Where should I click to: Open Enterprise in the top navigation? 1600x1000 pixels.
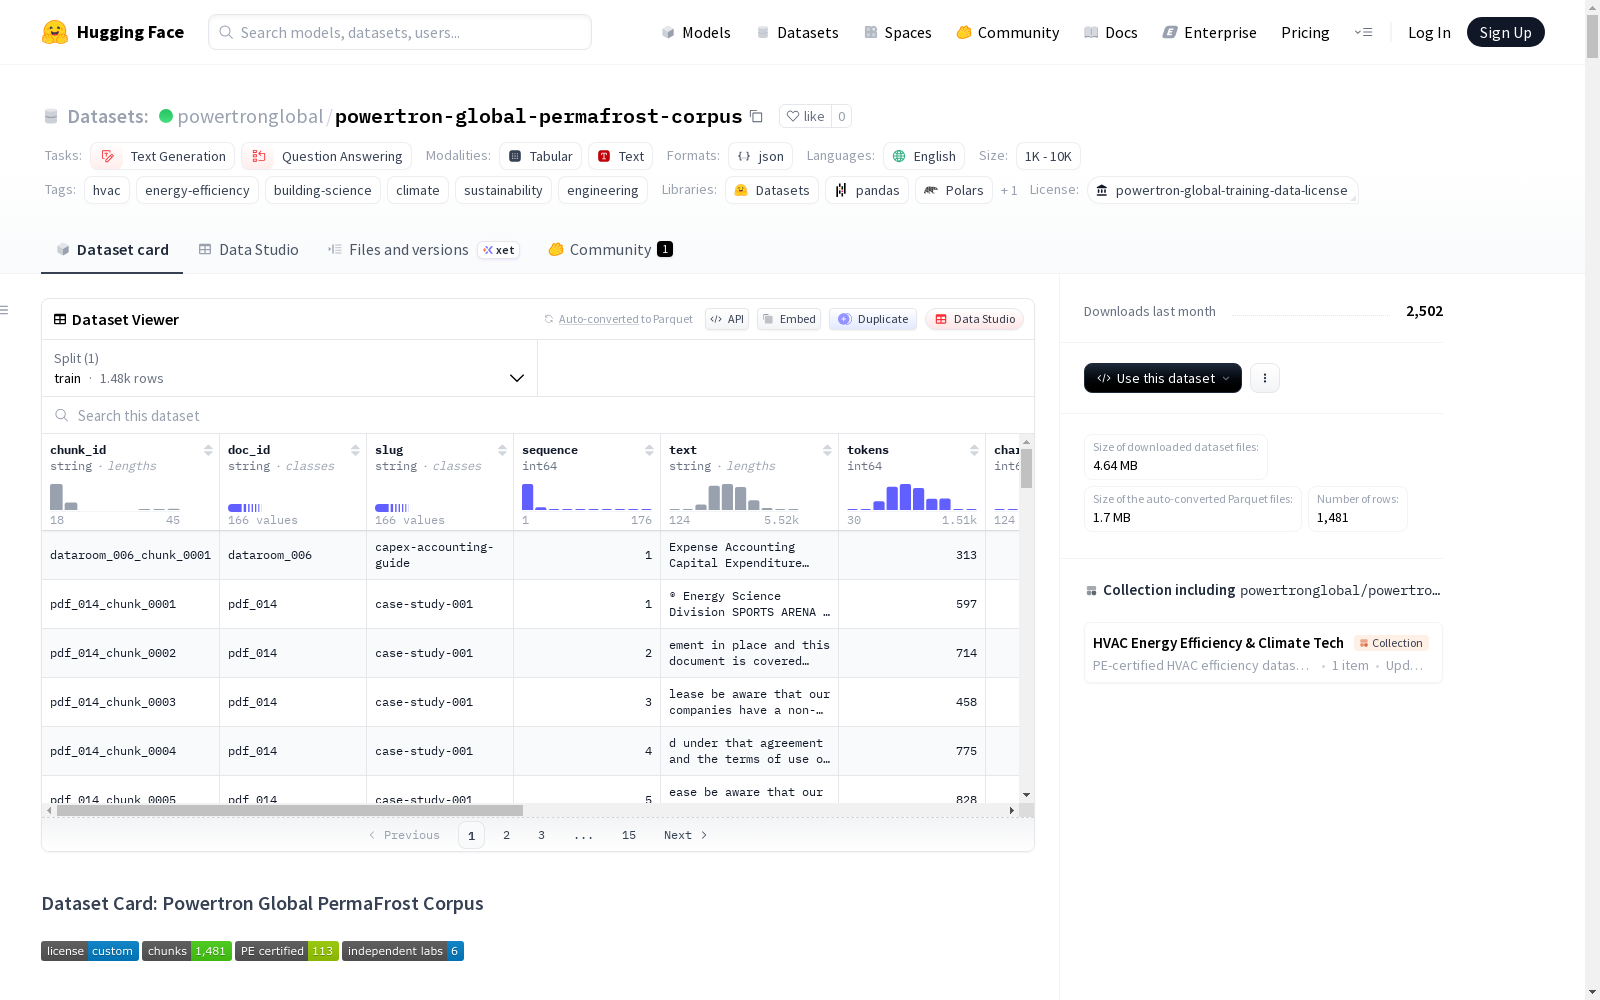1210,32
